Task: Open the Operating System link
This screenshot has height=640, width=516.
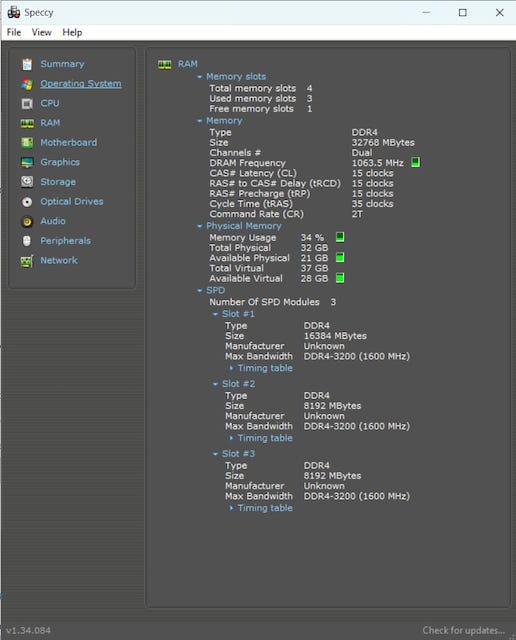Action: (81, 84)
